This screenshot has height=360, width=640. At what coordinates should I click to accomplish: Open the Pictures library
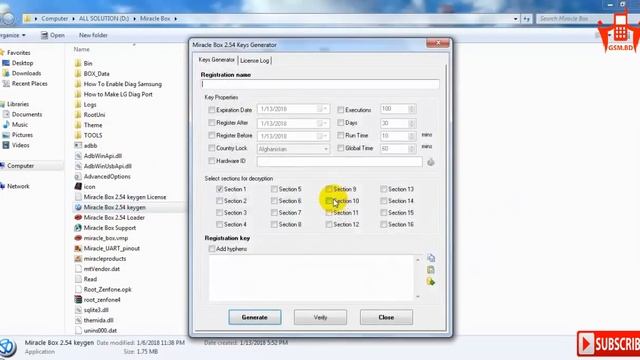coord(18,135)
